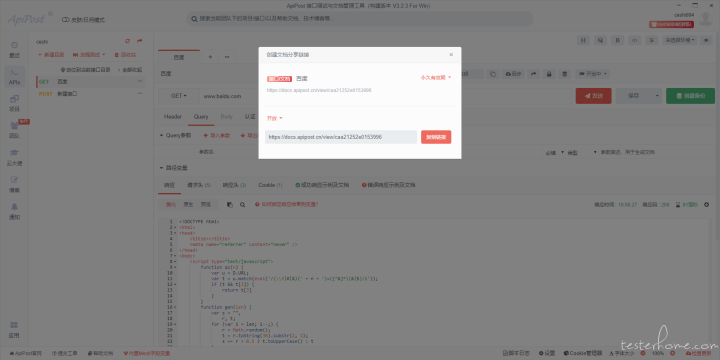Switch to the Header tab
The image size is (720, 360).
coord(173,117)
